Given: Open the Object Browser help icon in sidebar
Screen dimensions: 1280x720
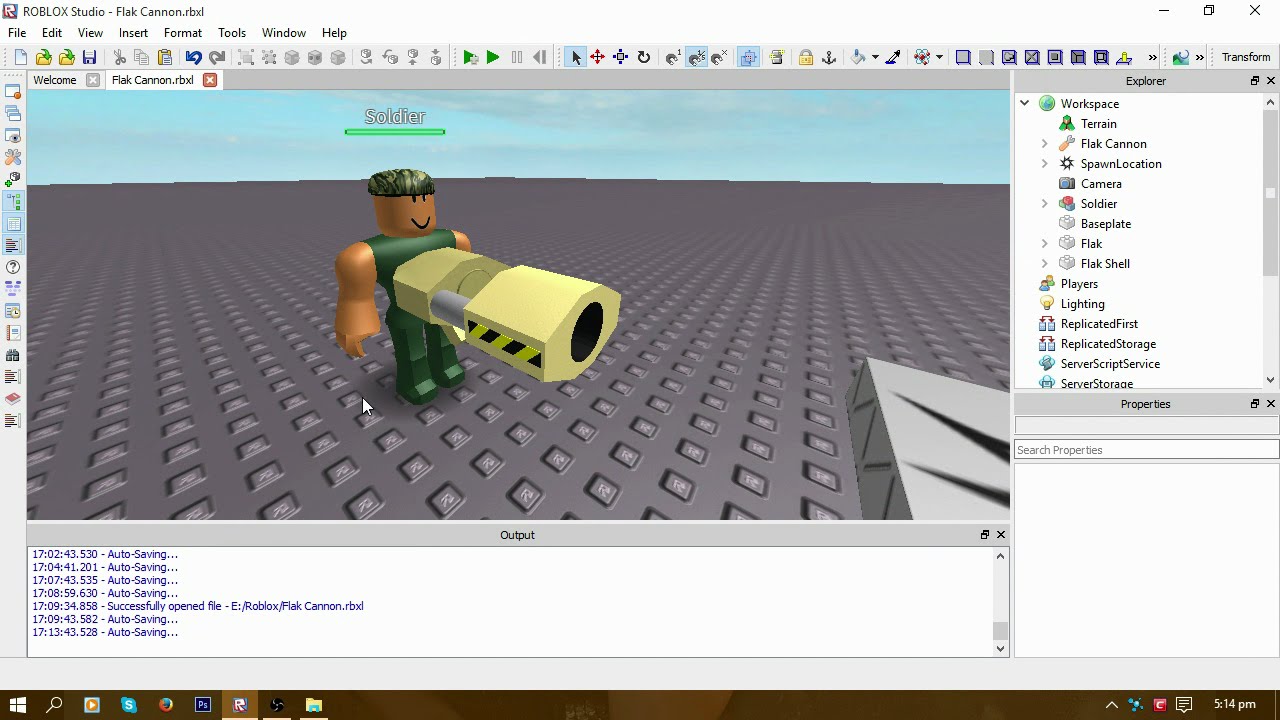Looking at the screenshot, I should 13,267.
